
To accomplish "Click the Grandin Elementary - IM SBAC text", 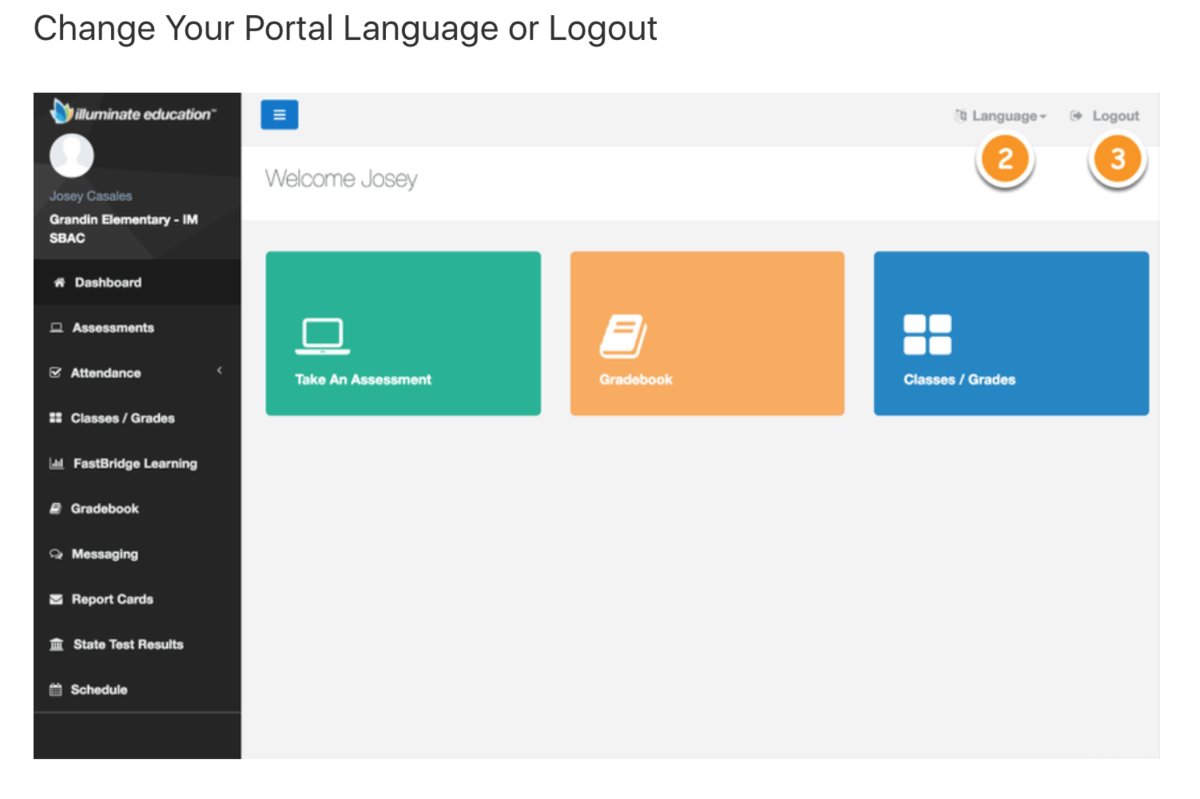I will (x=123, y=229).
